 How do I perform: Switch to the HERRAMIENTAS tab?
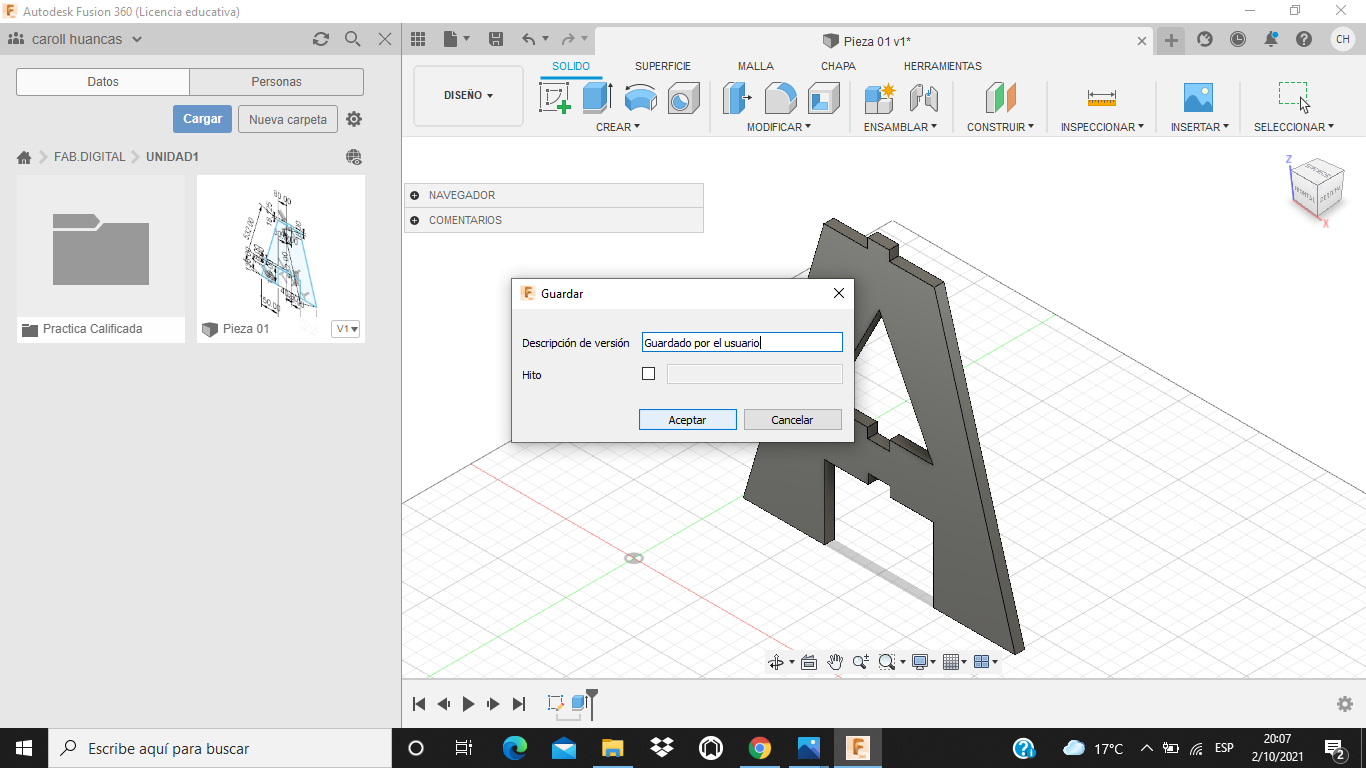click(x=943, y=66)
